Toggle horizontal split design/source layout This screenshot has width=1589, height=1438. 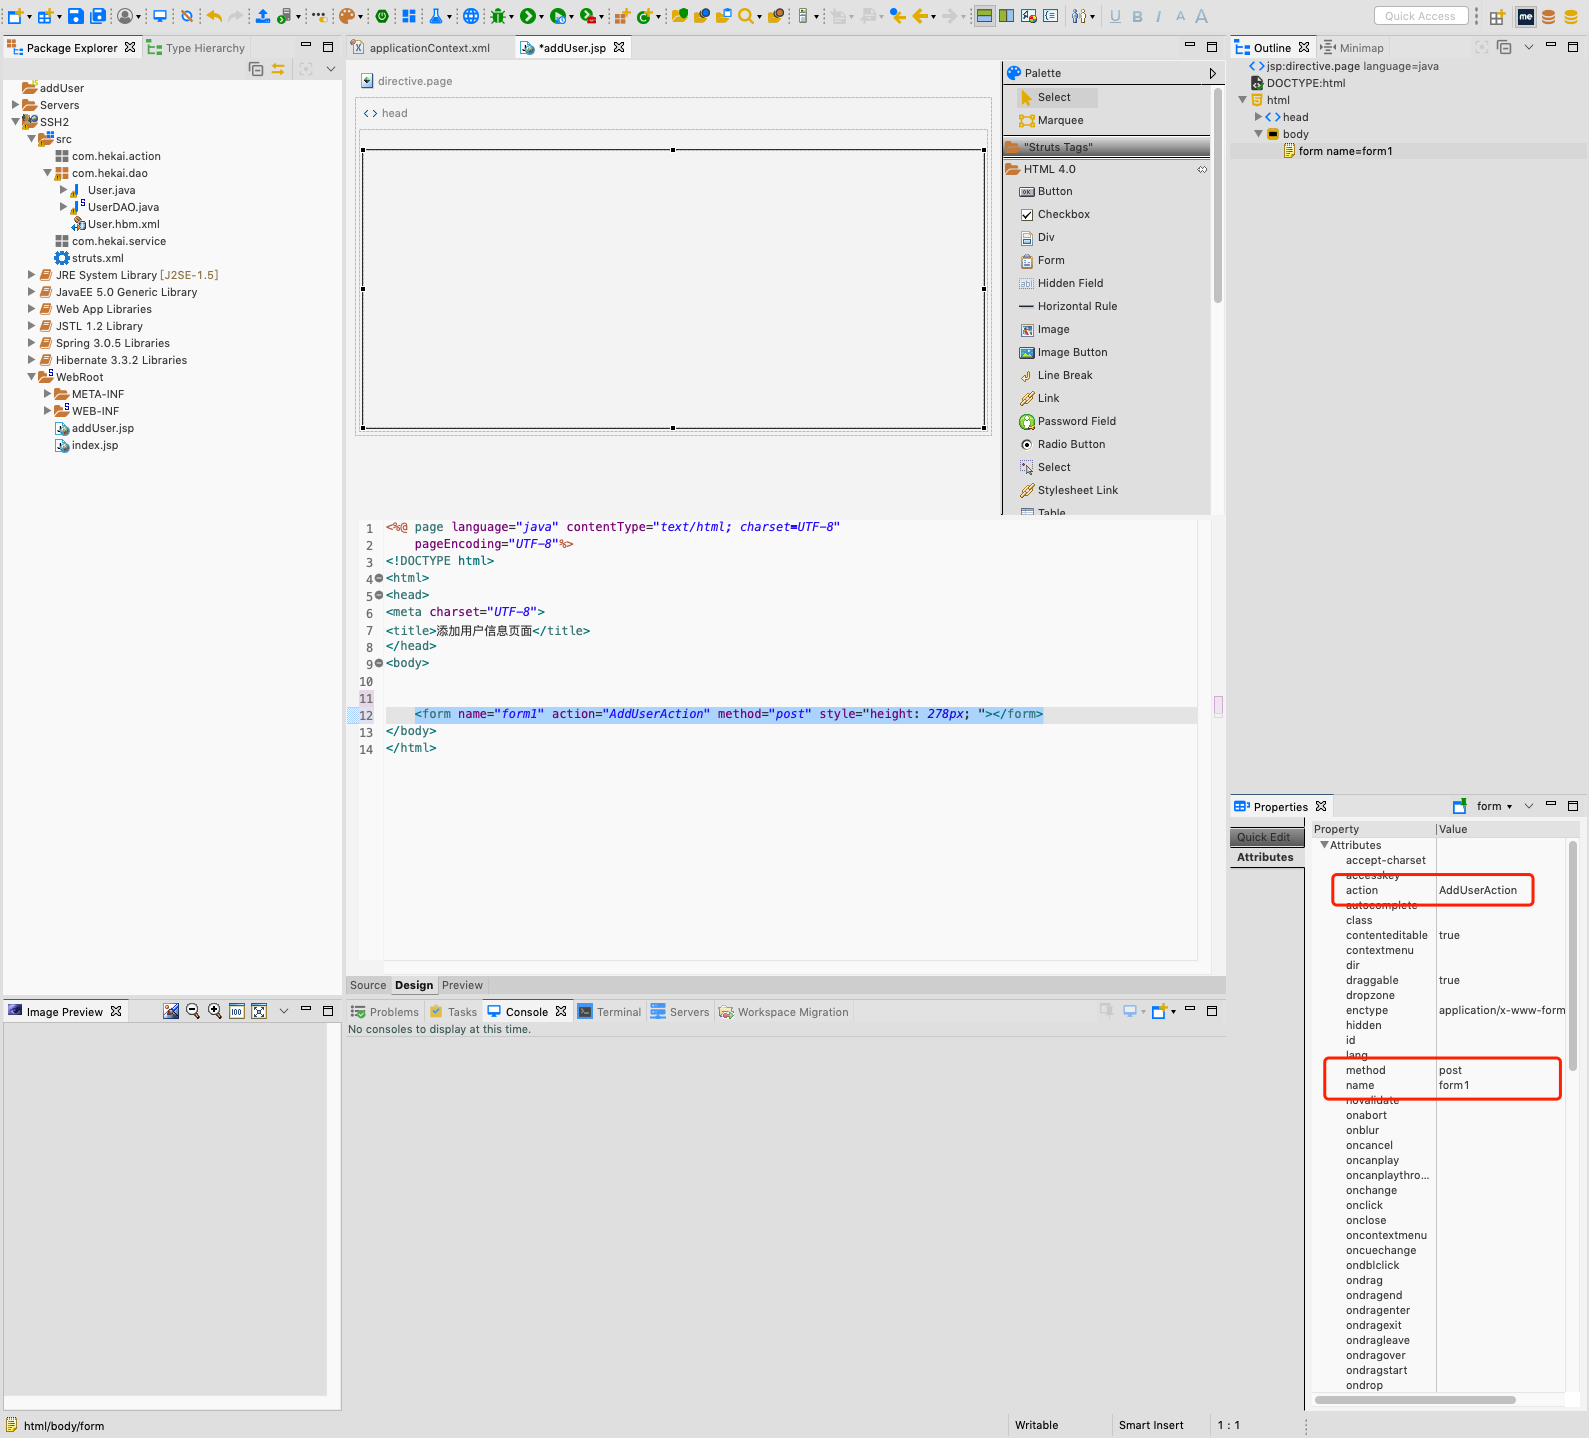pyautogui.click(x=985, y=16)
